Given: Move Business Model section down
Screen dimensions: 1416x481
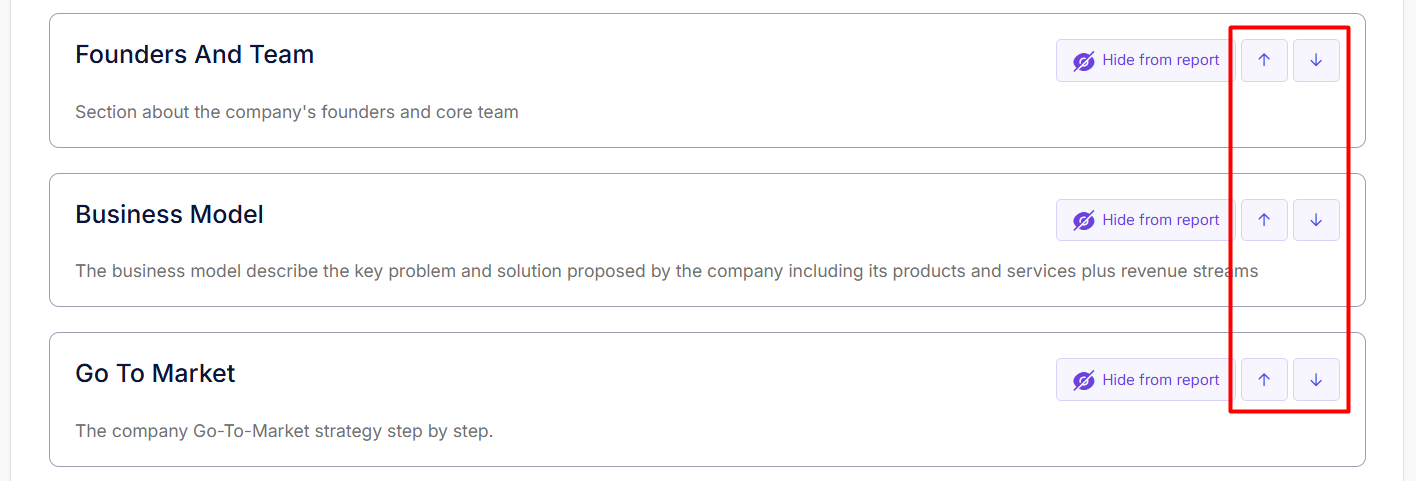Looking at the screenshot, I should pyautogui.click(x=1316, y=220).
